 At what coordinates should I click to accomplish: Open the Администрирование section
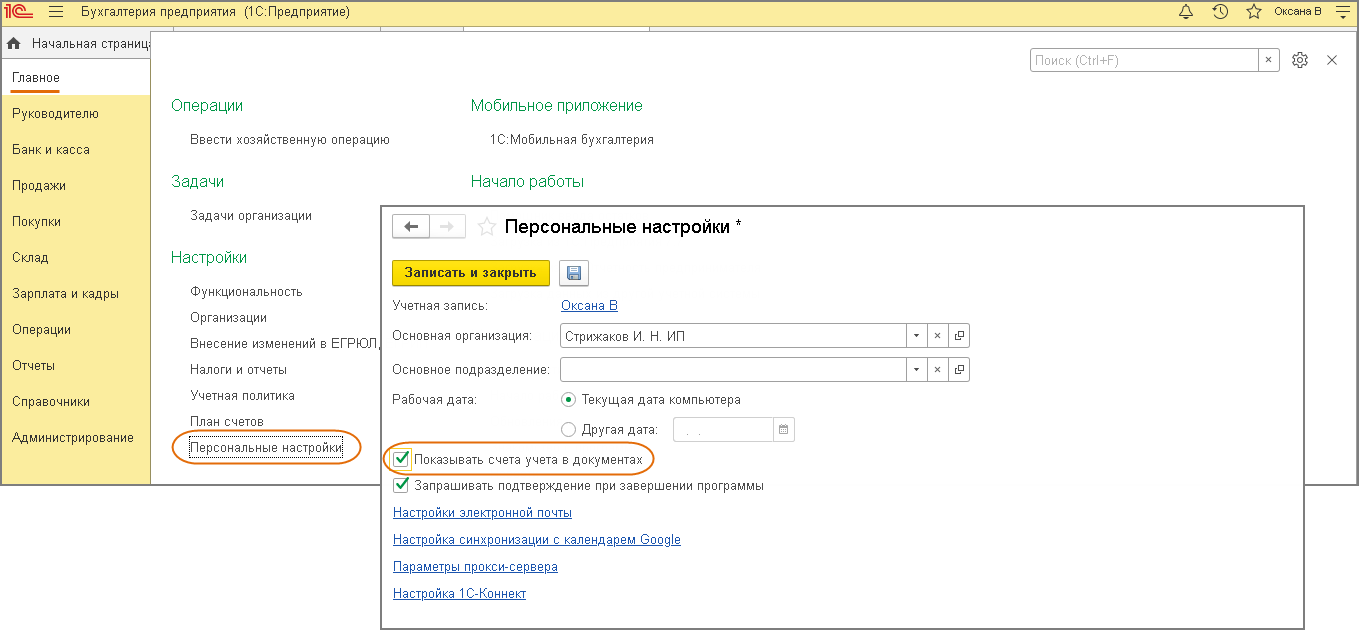[x=73, y=438]
